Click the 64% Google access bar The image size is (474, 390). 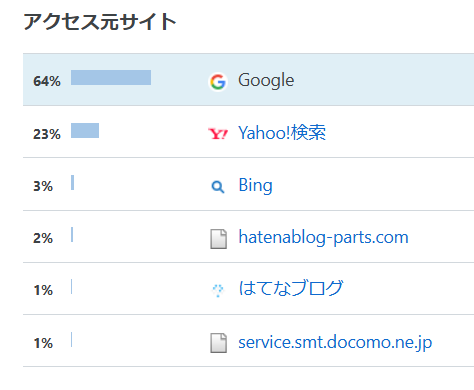[x=111, y=77]
